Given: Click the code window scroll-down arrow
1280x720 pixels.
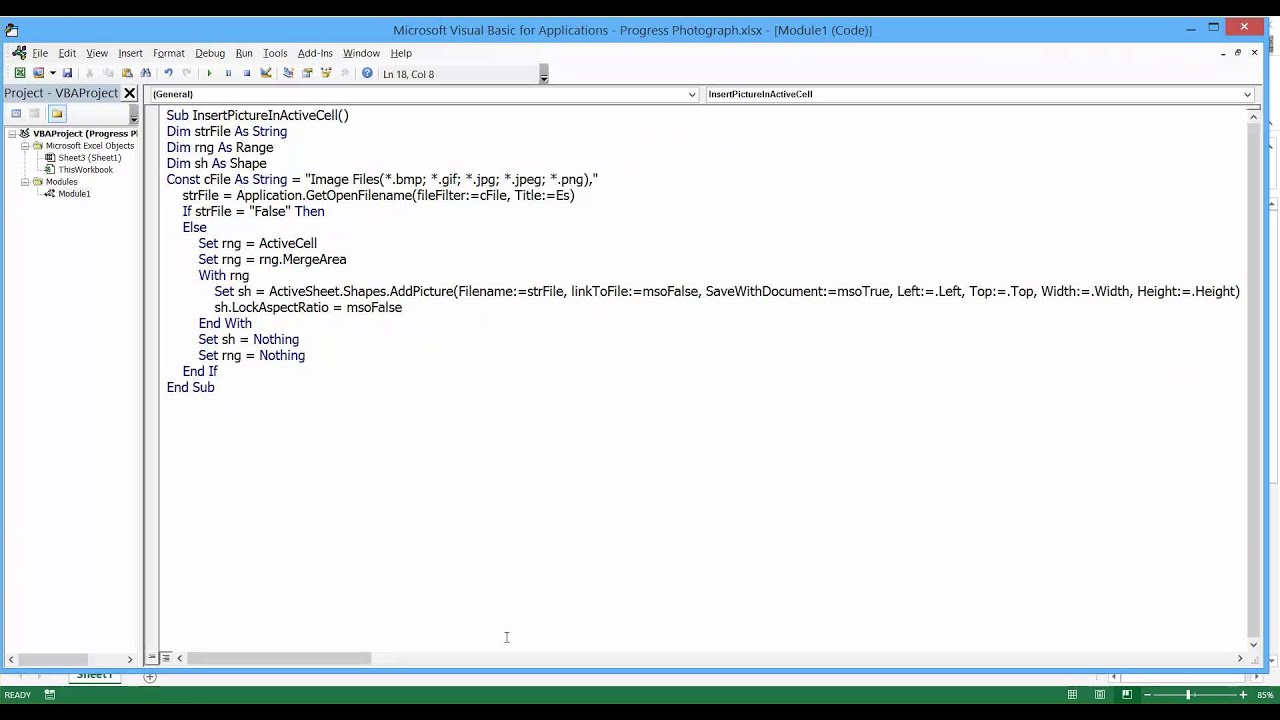Looking at the screenshot, I should pyautogui.click(x=1254, y=644).
